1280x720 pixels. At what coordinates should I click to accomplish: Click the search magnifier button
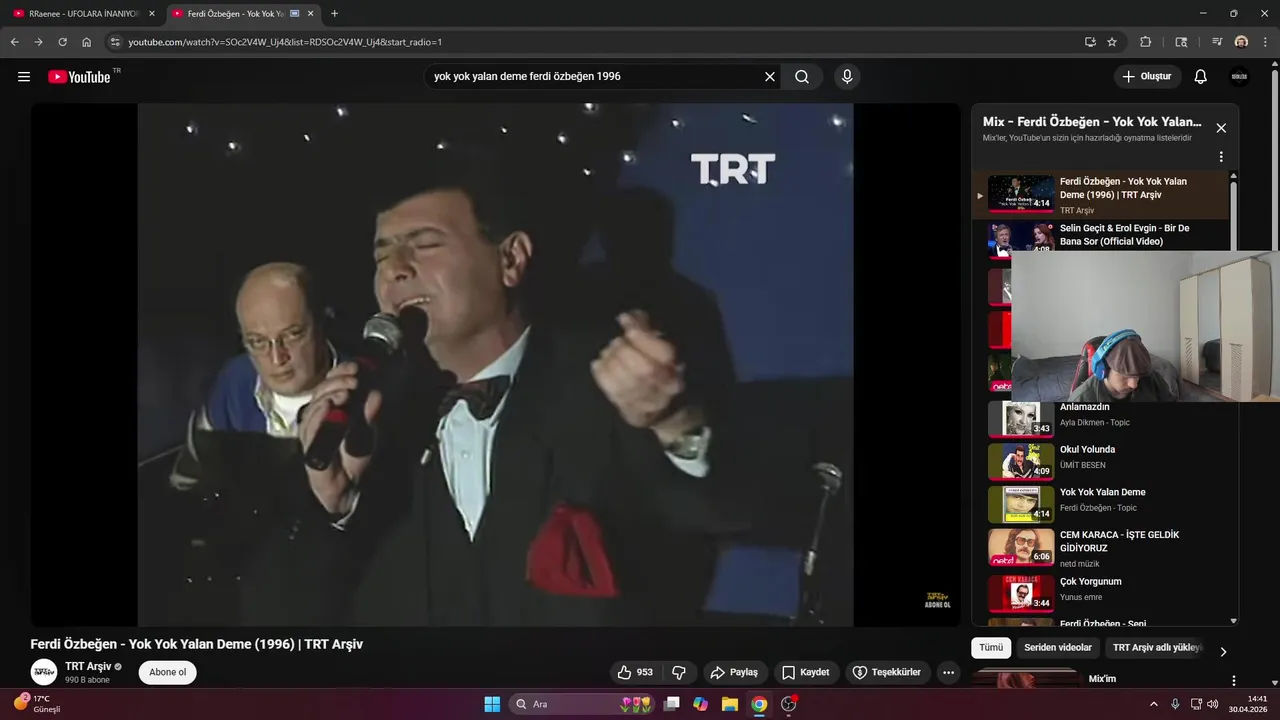point(802,77)
